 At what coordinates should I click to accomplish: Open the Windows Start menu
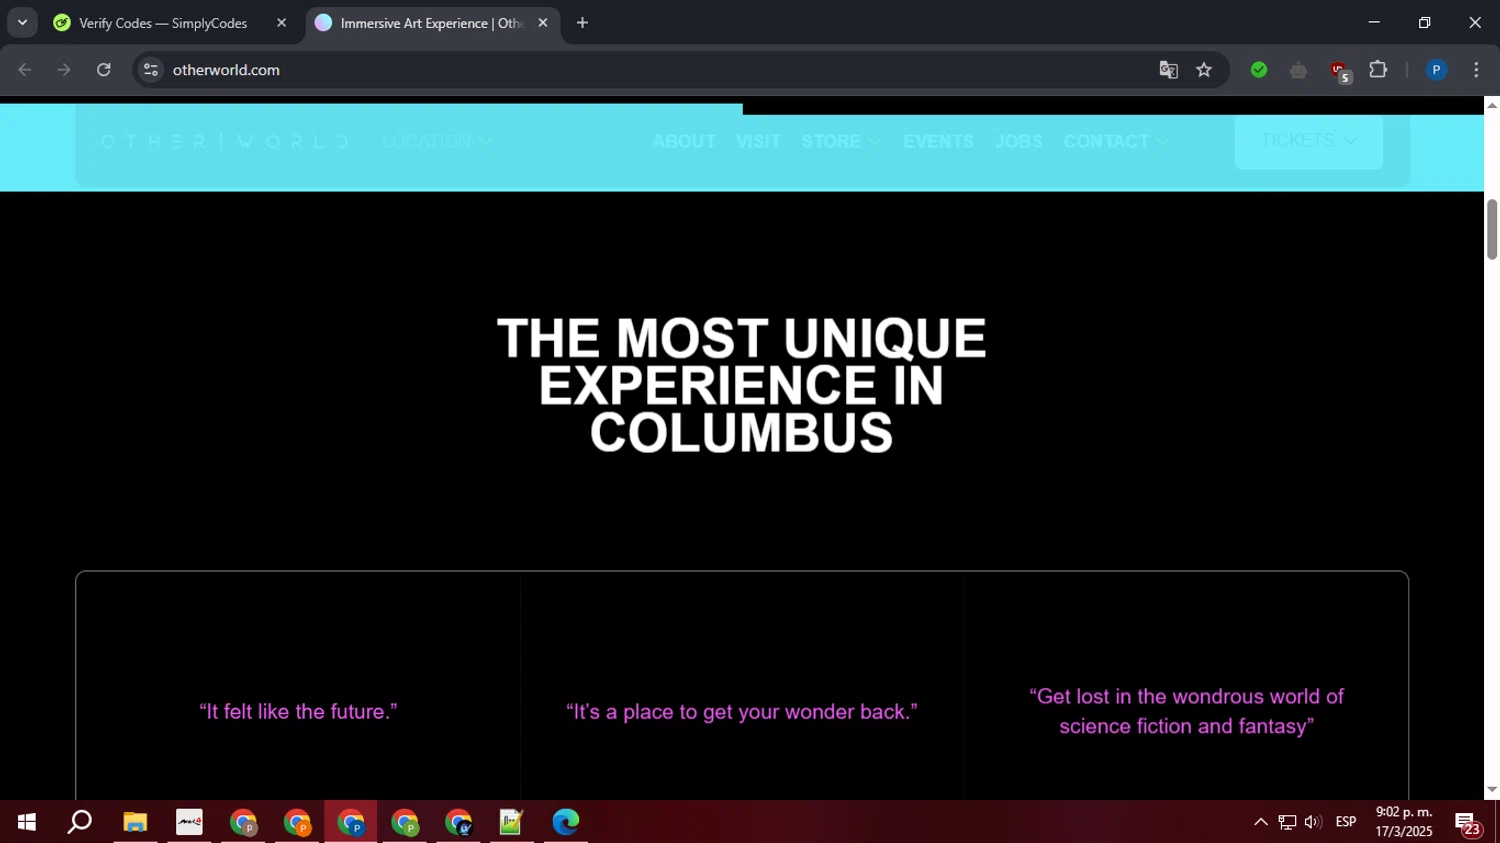(x=27, y=822)
